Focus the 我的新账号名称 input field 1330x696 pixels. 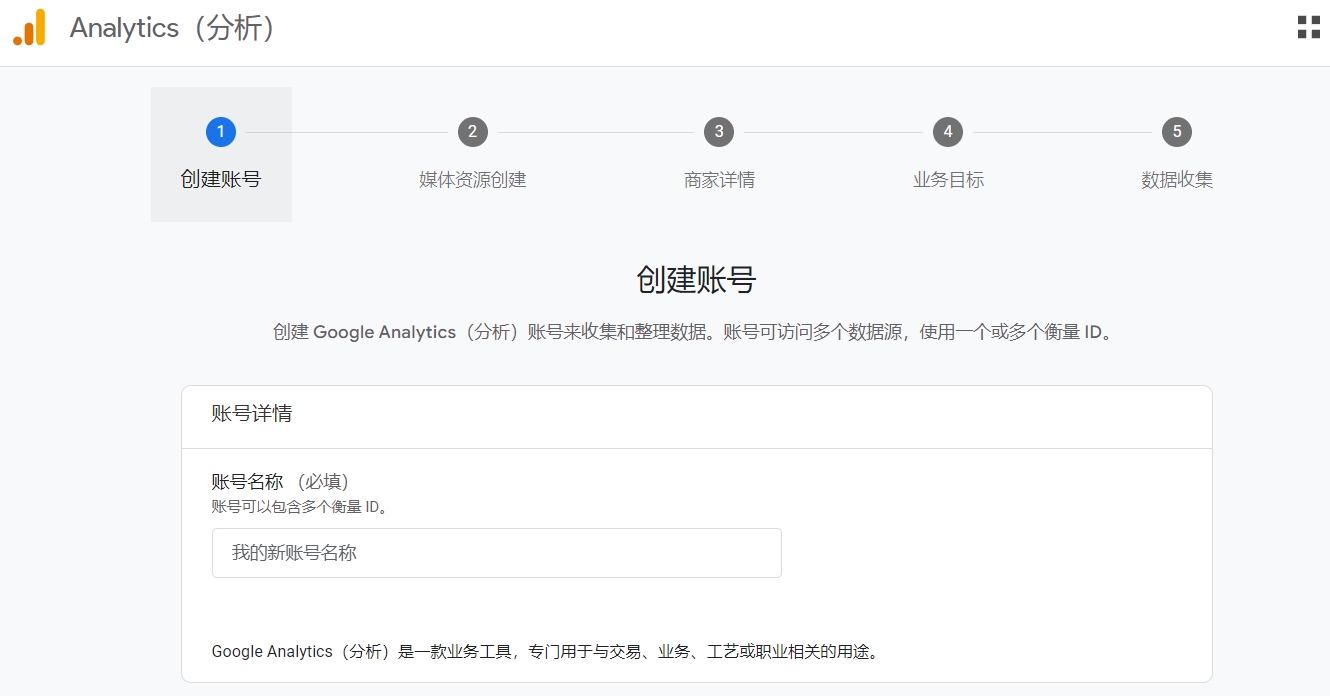[x=496, y=553]
